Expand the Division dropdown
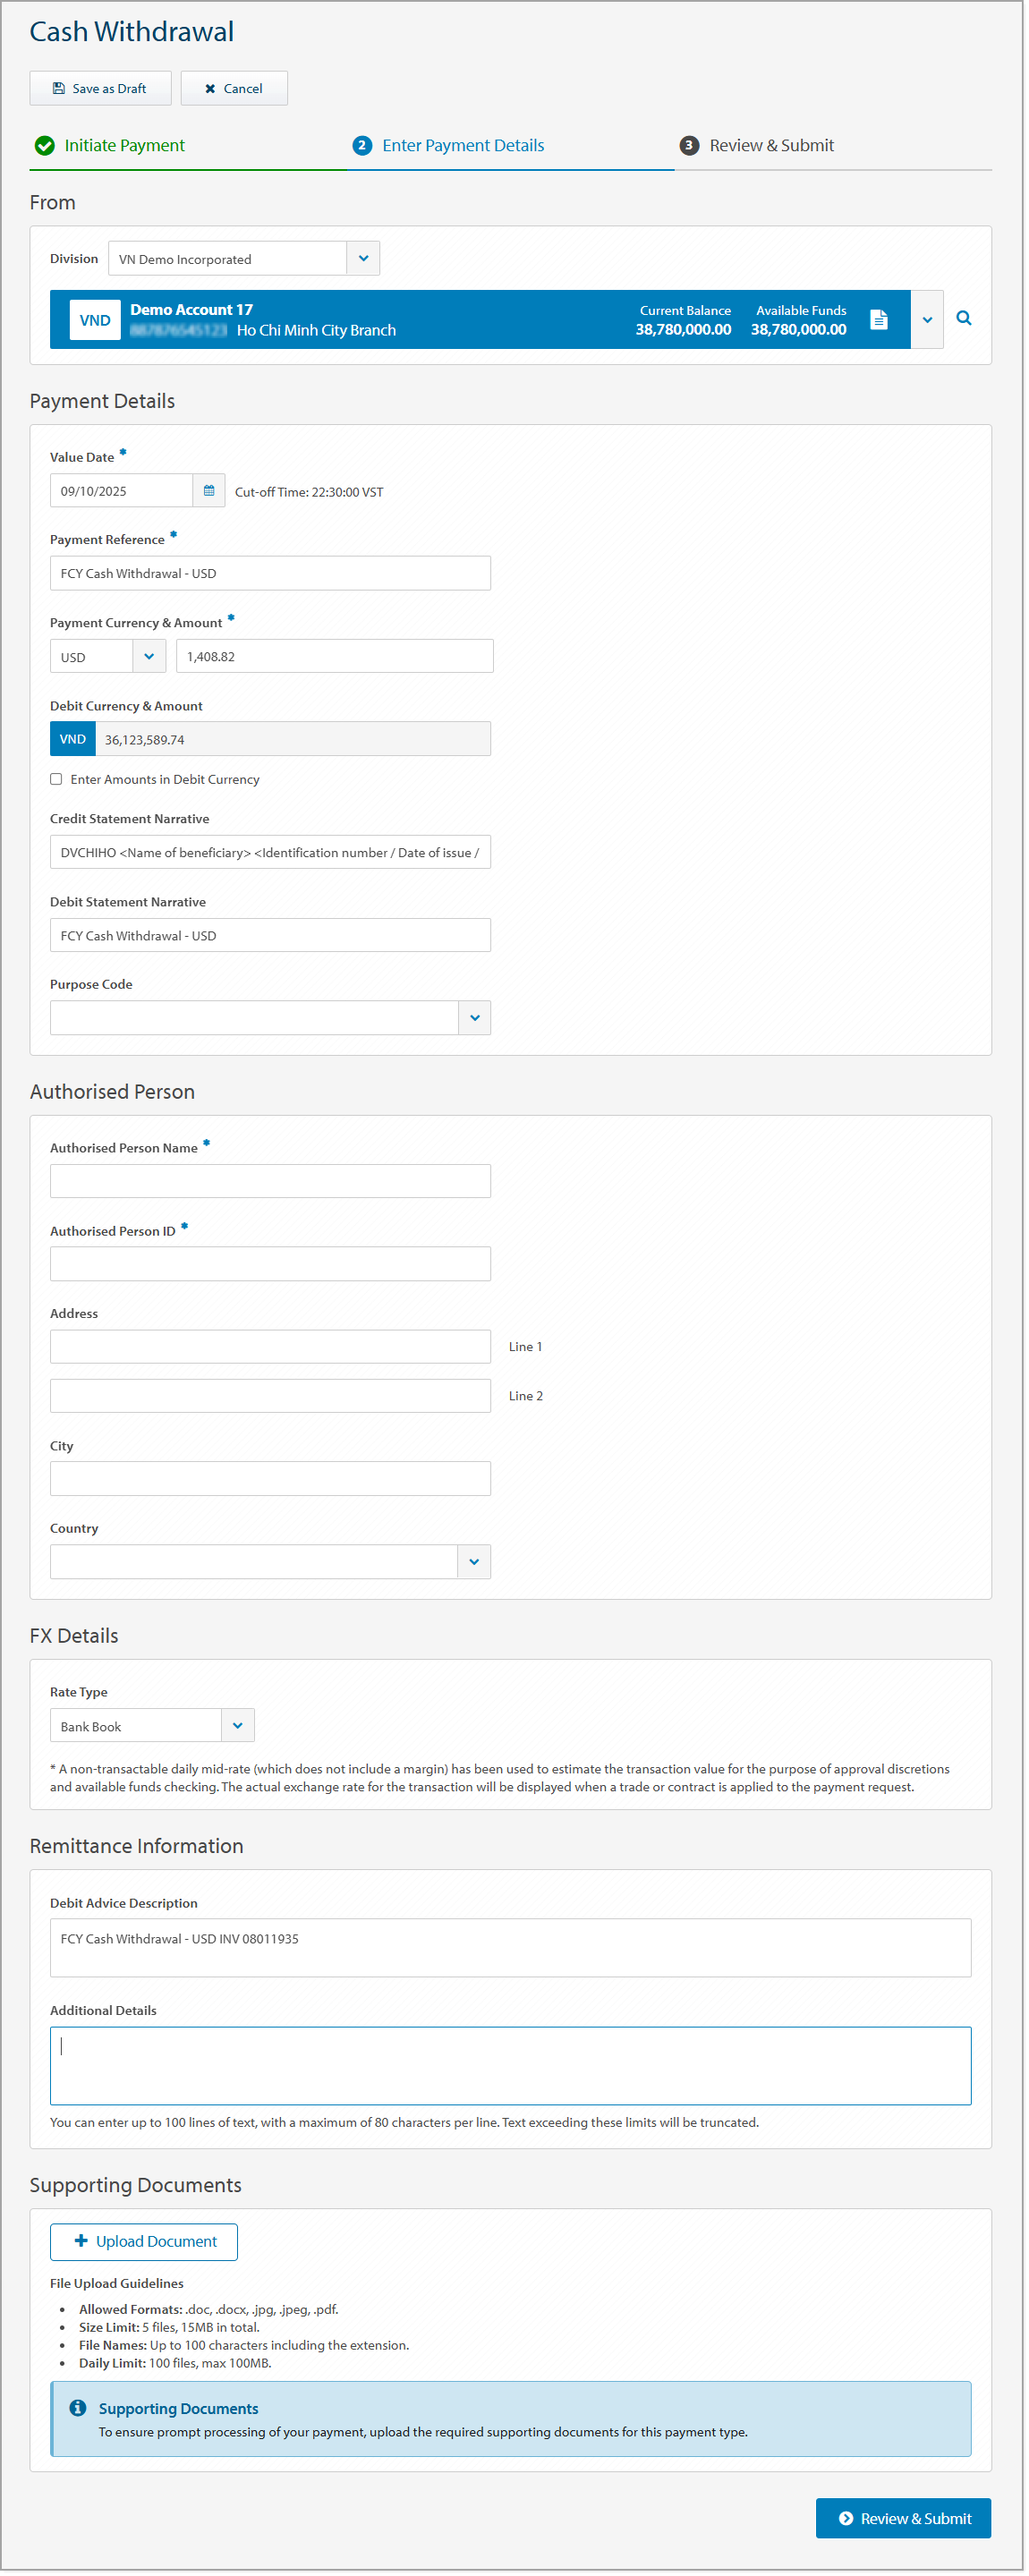The image size is (1029, 2576). [x=363, y=259]
